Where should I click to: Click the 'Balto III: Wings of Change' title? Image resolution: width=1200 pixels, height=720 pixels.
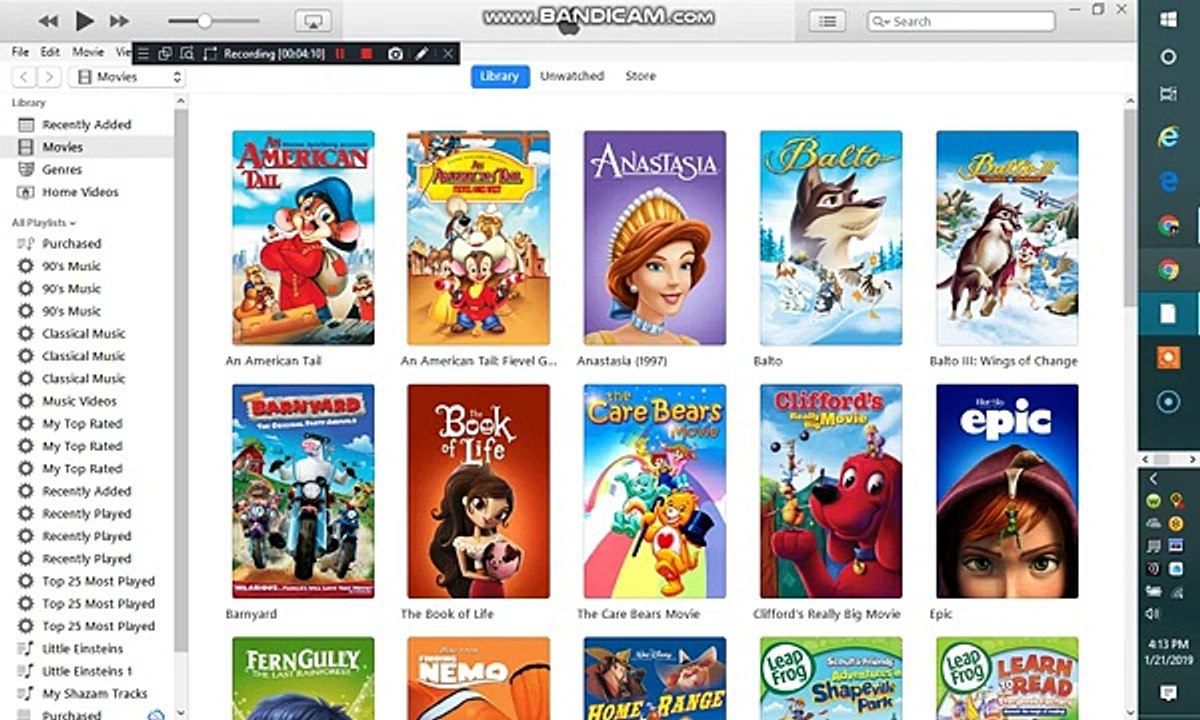[x=1003, y=361]
